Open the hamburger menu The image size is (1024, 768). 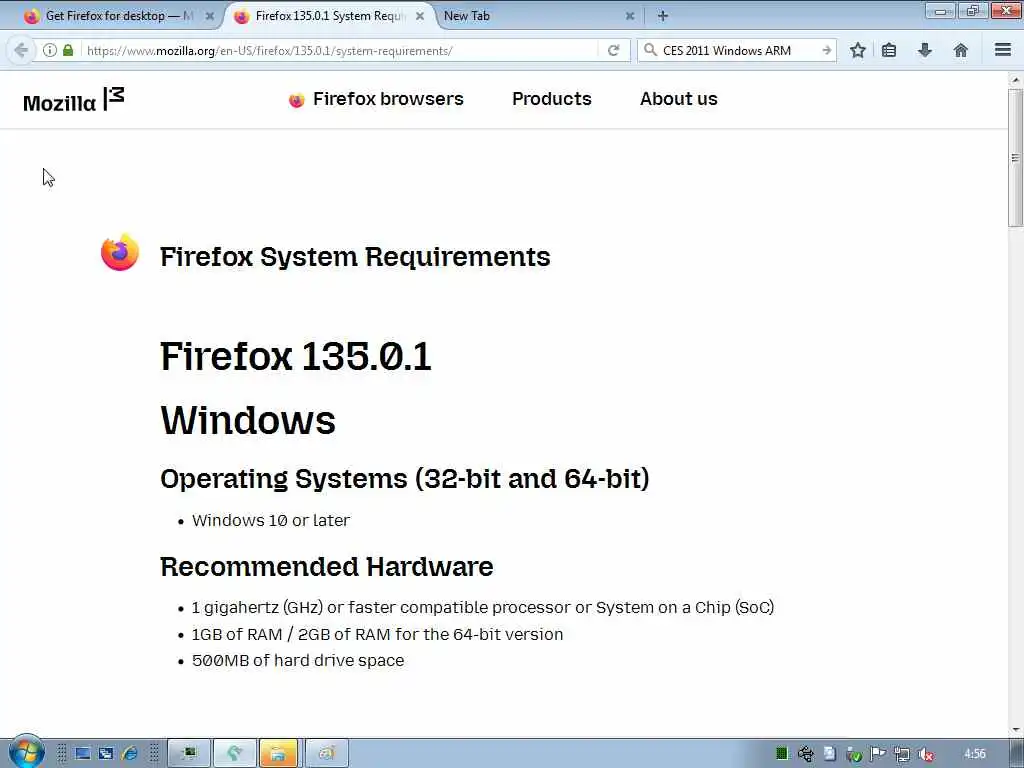click(x=1003, y=50)
